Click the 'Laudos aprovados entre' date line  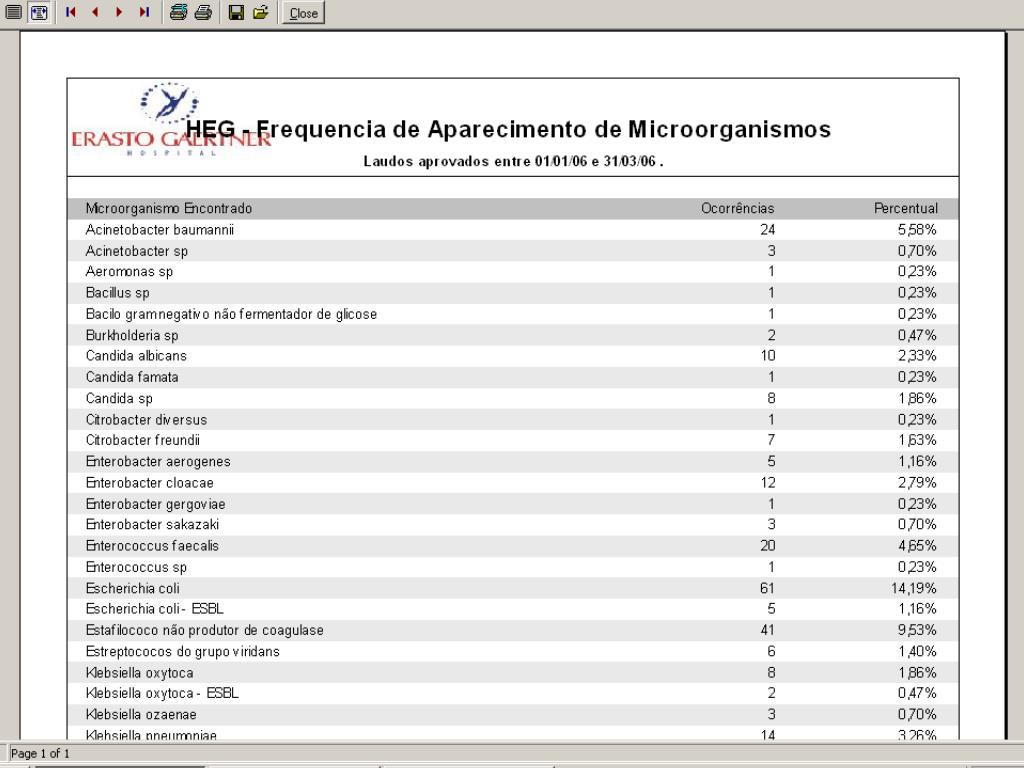pos(513,161)
